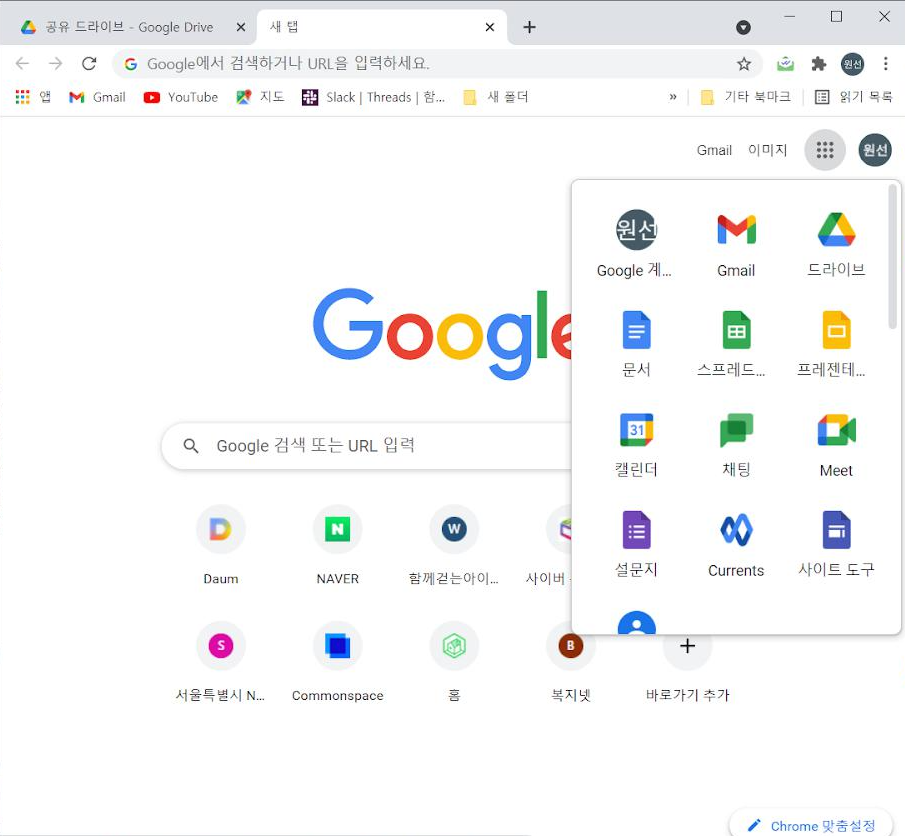Switch to 공유 드라이브 - Google Drive tab
The height and width of the screenshot is (836, 905).
(128, 27)
